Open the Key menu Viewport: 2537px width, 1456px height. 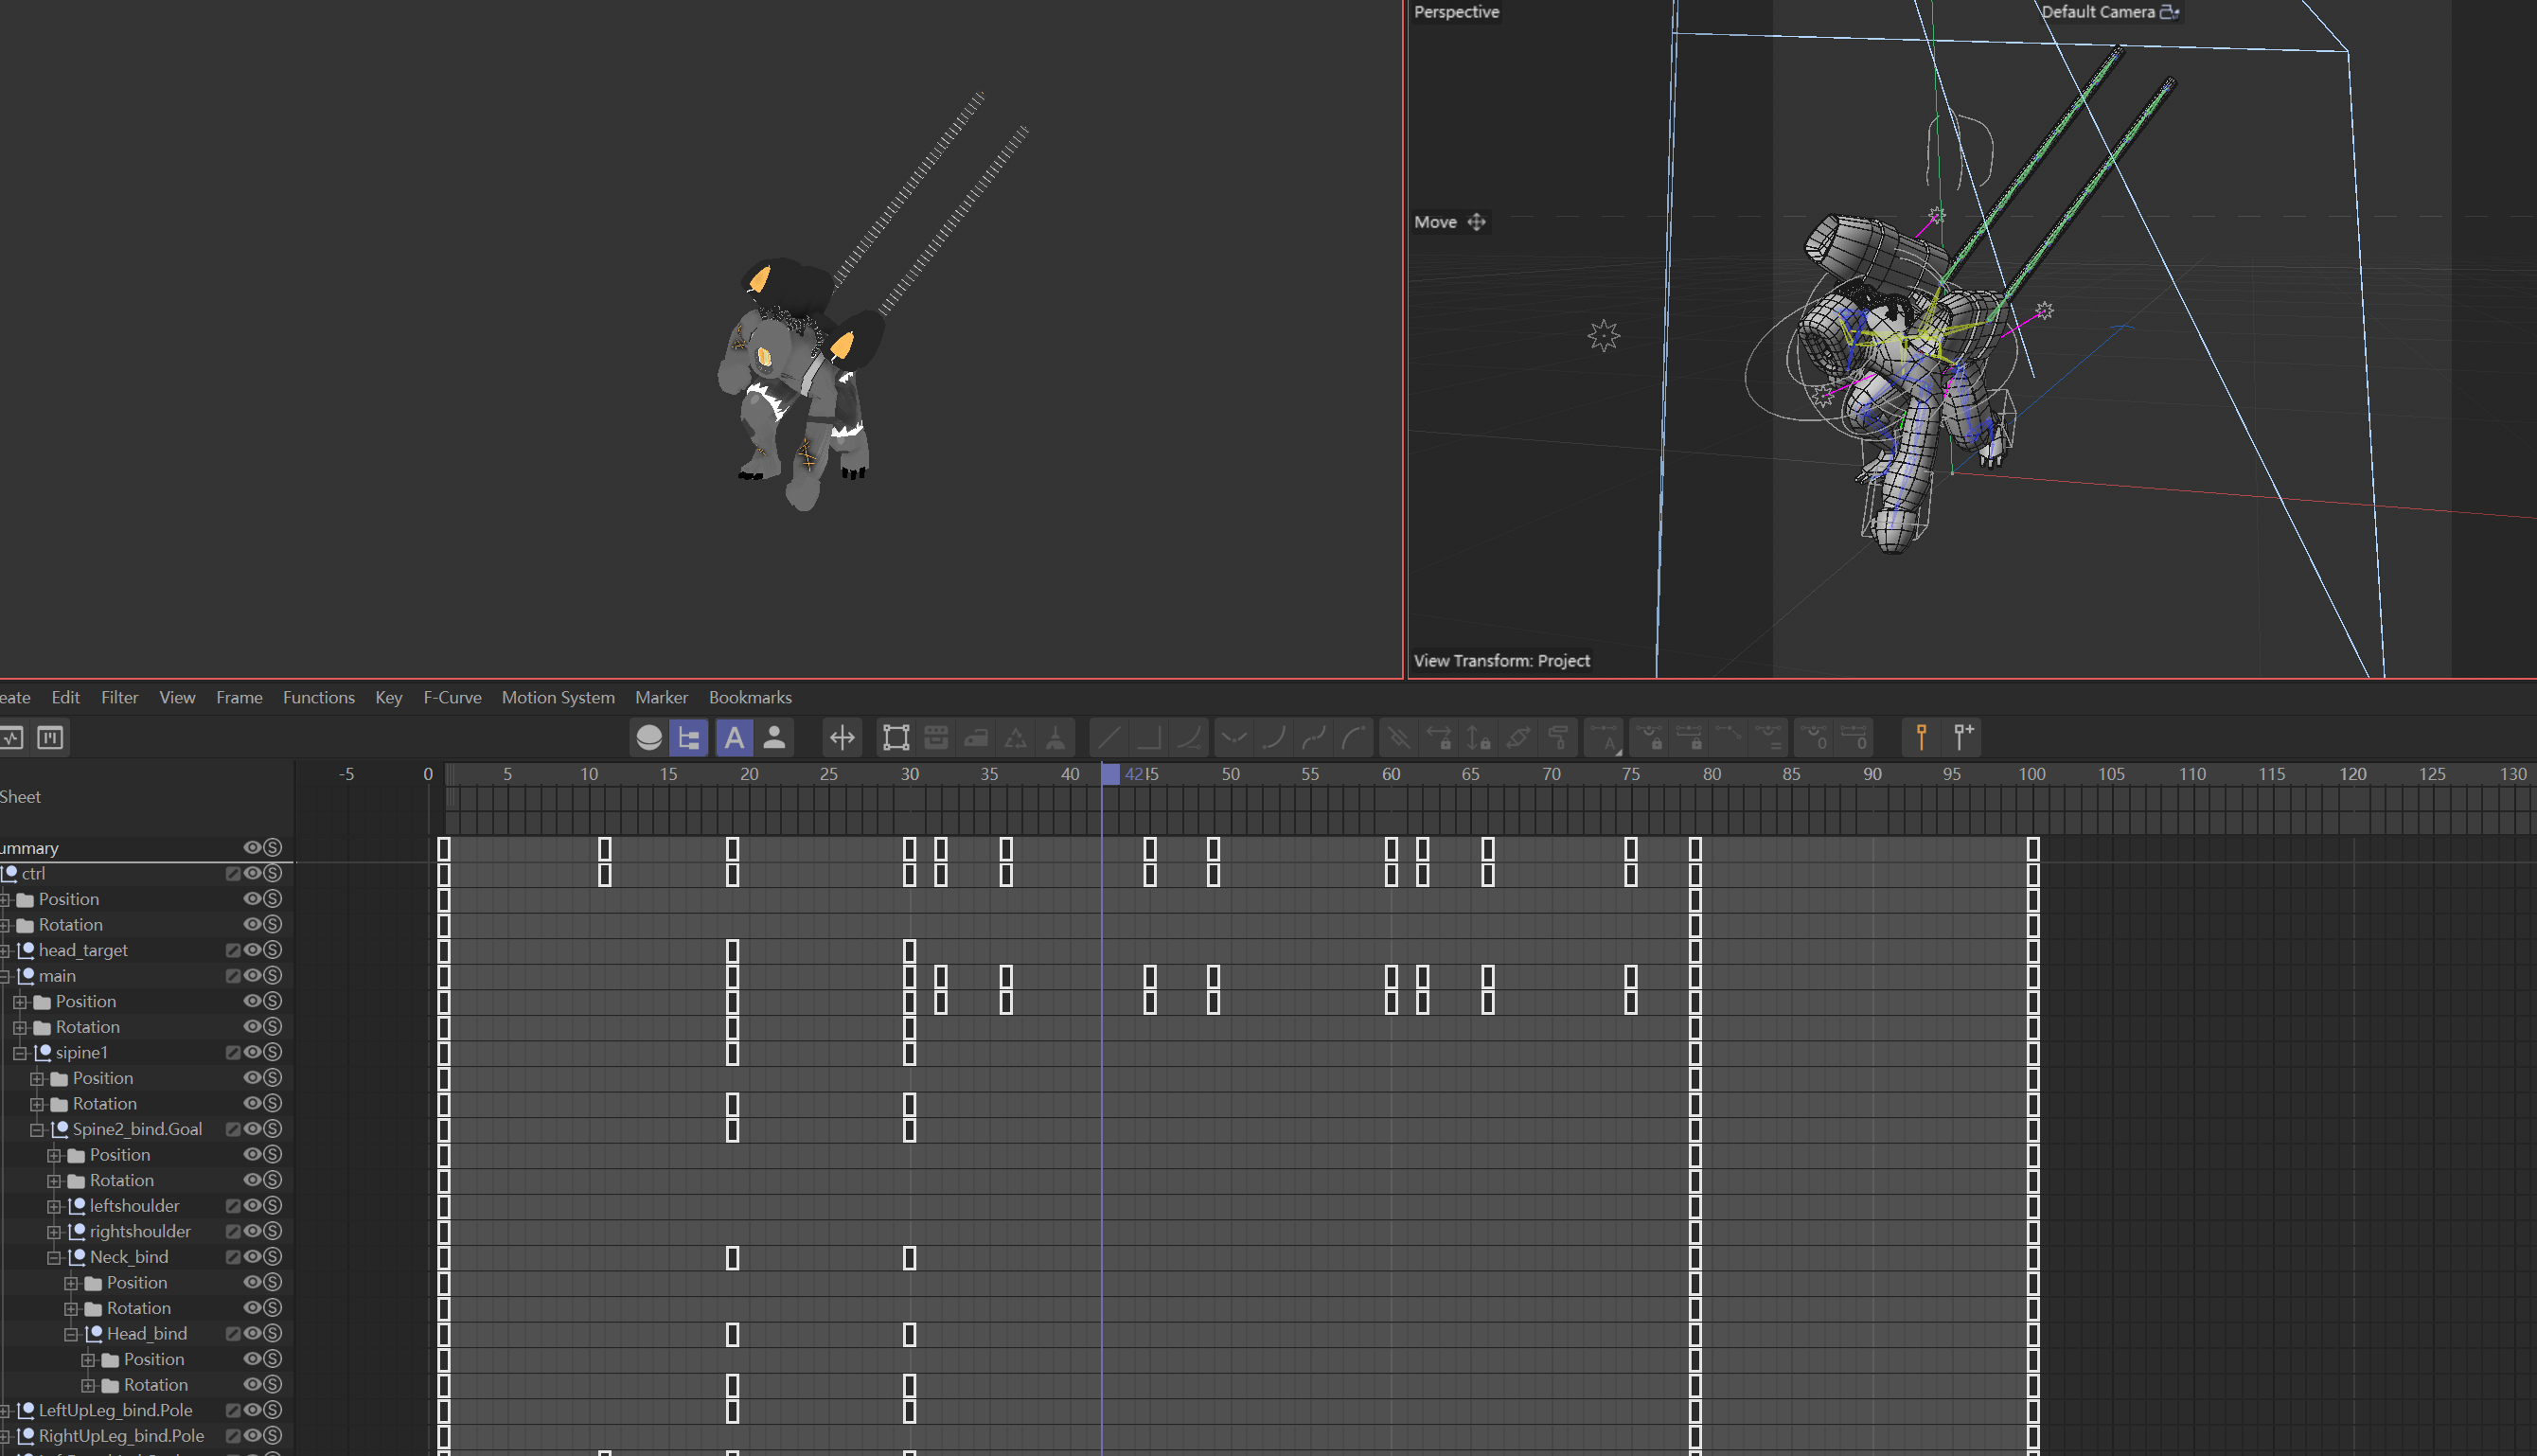tap(389, 697)
